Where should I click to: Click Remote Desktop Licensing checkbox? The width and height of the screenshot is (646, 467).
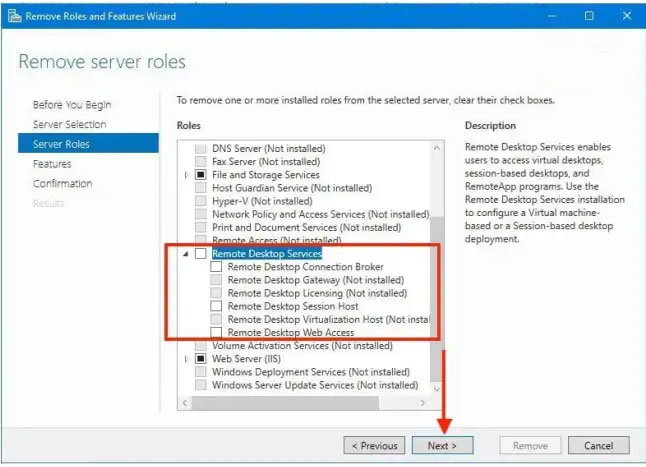(216, 293)
